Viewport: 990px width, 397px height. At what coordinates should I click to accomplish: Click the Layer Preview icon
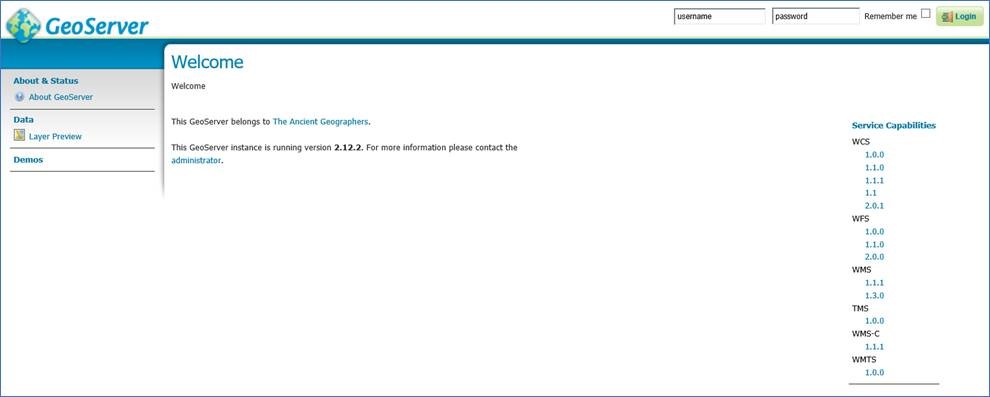20,135
